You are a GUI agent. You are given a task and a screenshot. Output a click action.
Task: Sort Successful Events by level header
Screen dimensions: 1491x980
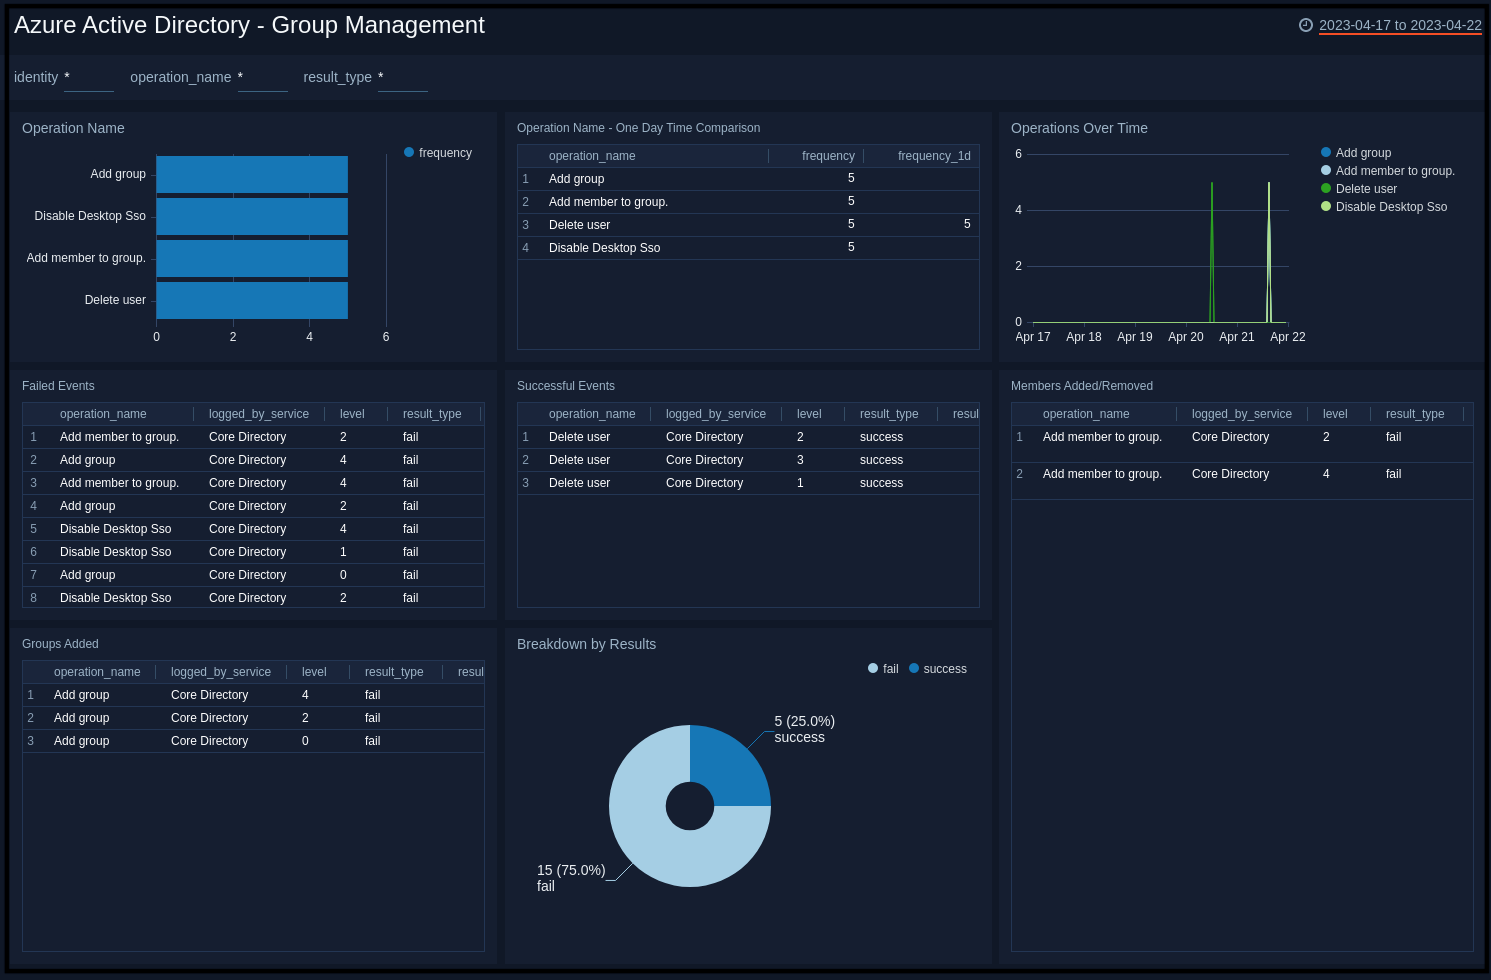pos(809,414)
